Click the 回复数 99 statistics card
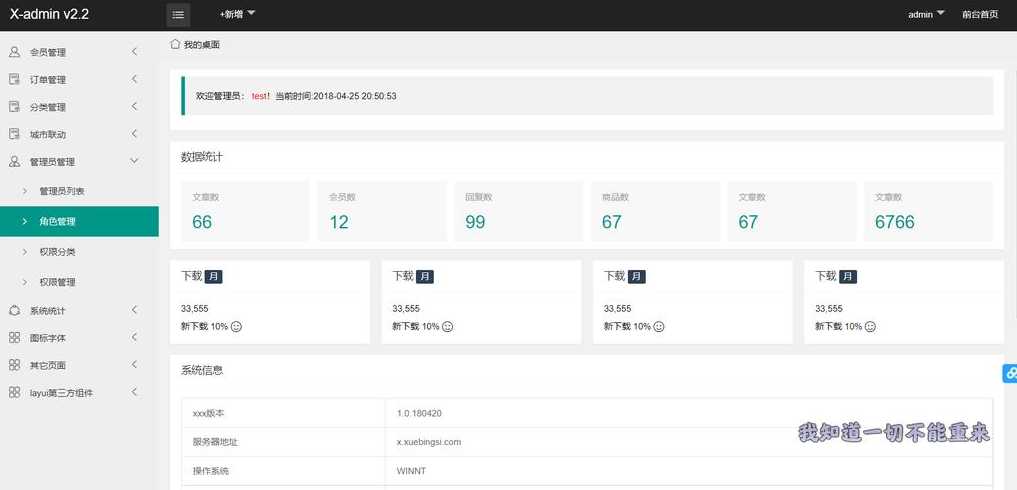 coord(518,212)
